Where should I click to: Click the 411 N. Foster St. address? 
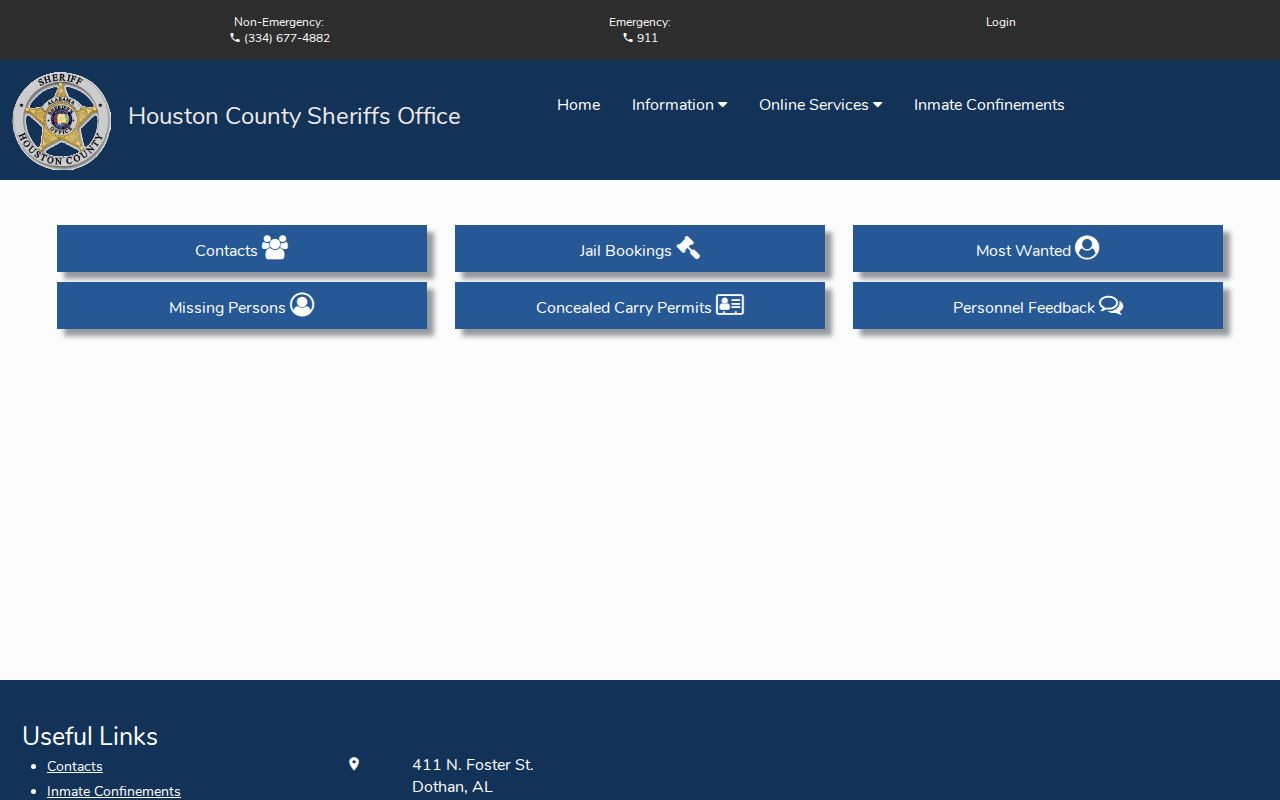click(473, 765)
